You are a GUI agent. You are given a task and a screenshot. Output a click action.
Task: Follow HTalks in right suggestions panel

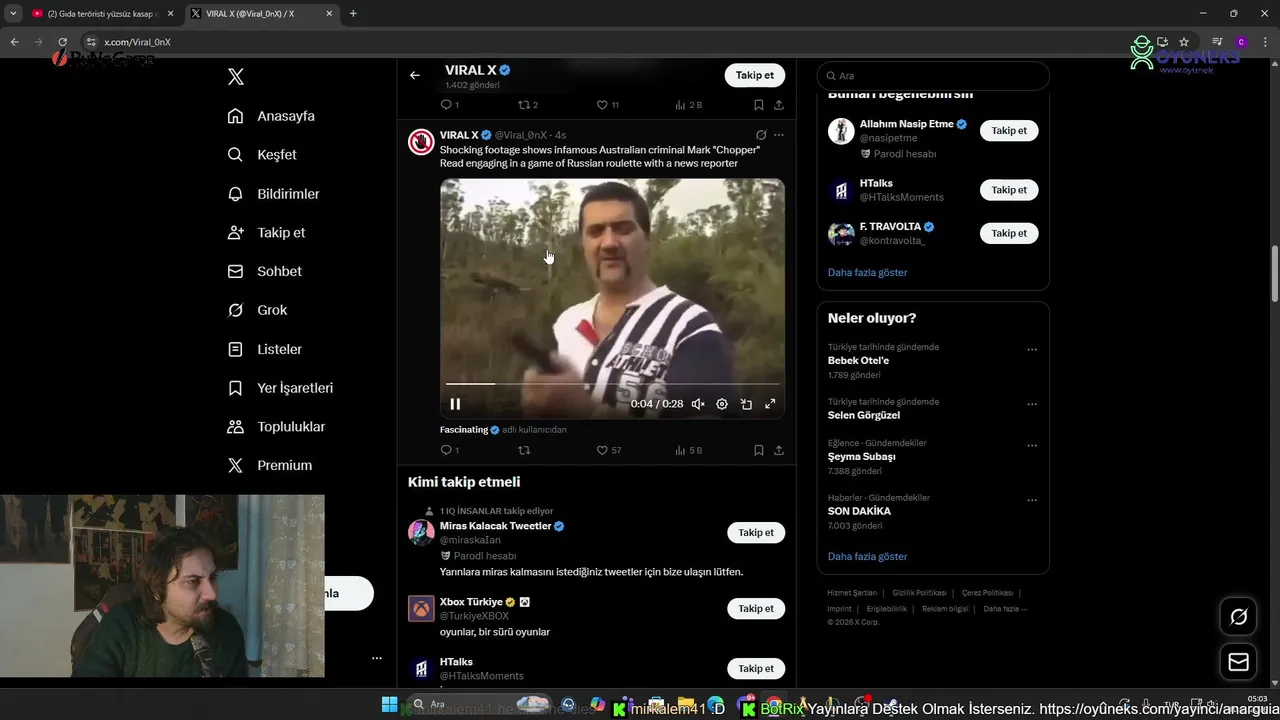[x=1009, y=190]
